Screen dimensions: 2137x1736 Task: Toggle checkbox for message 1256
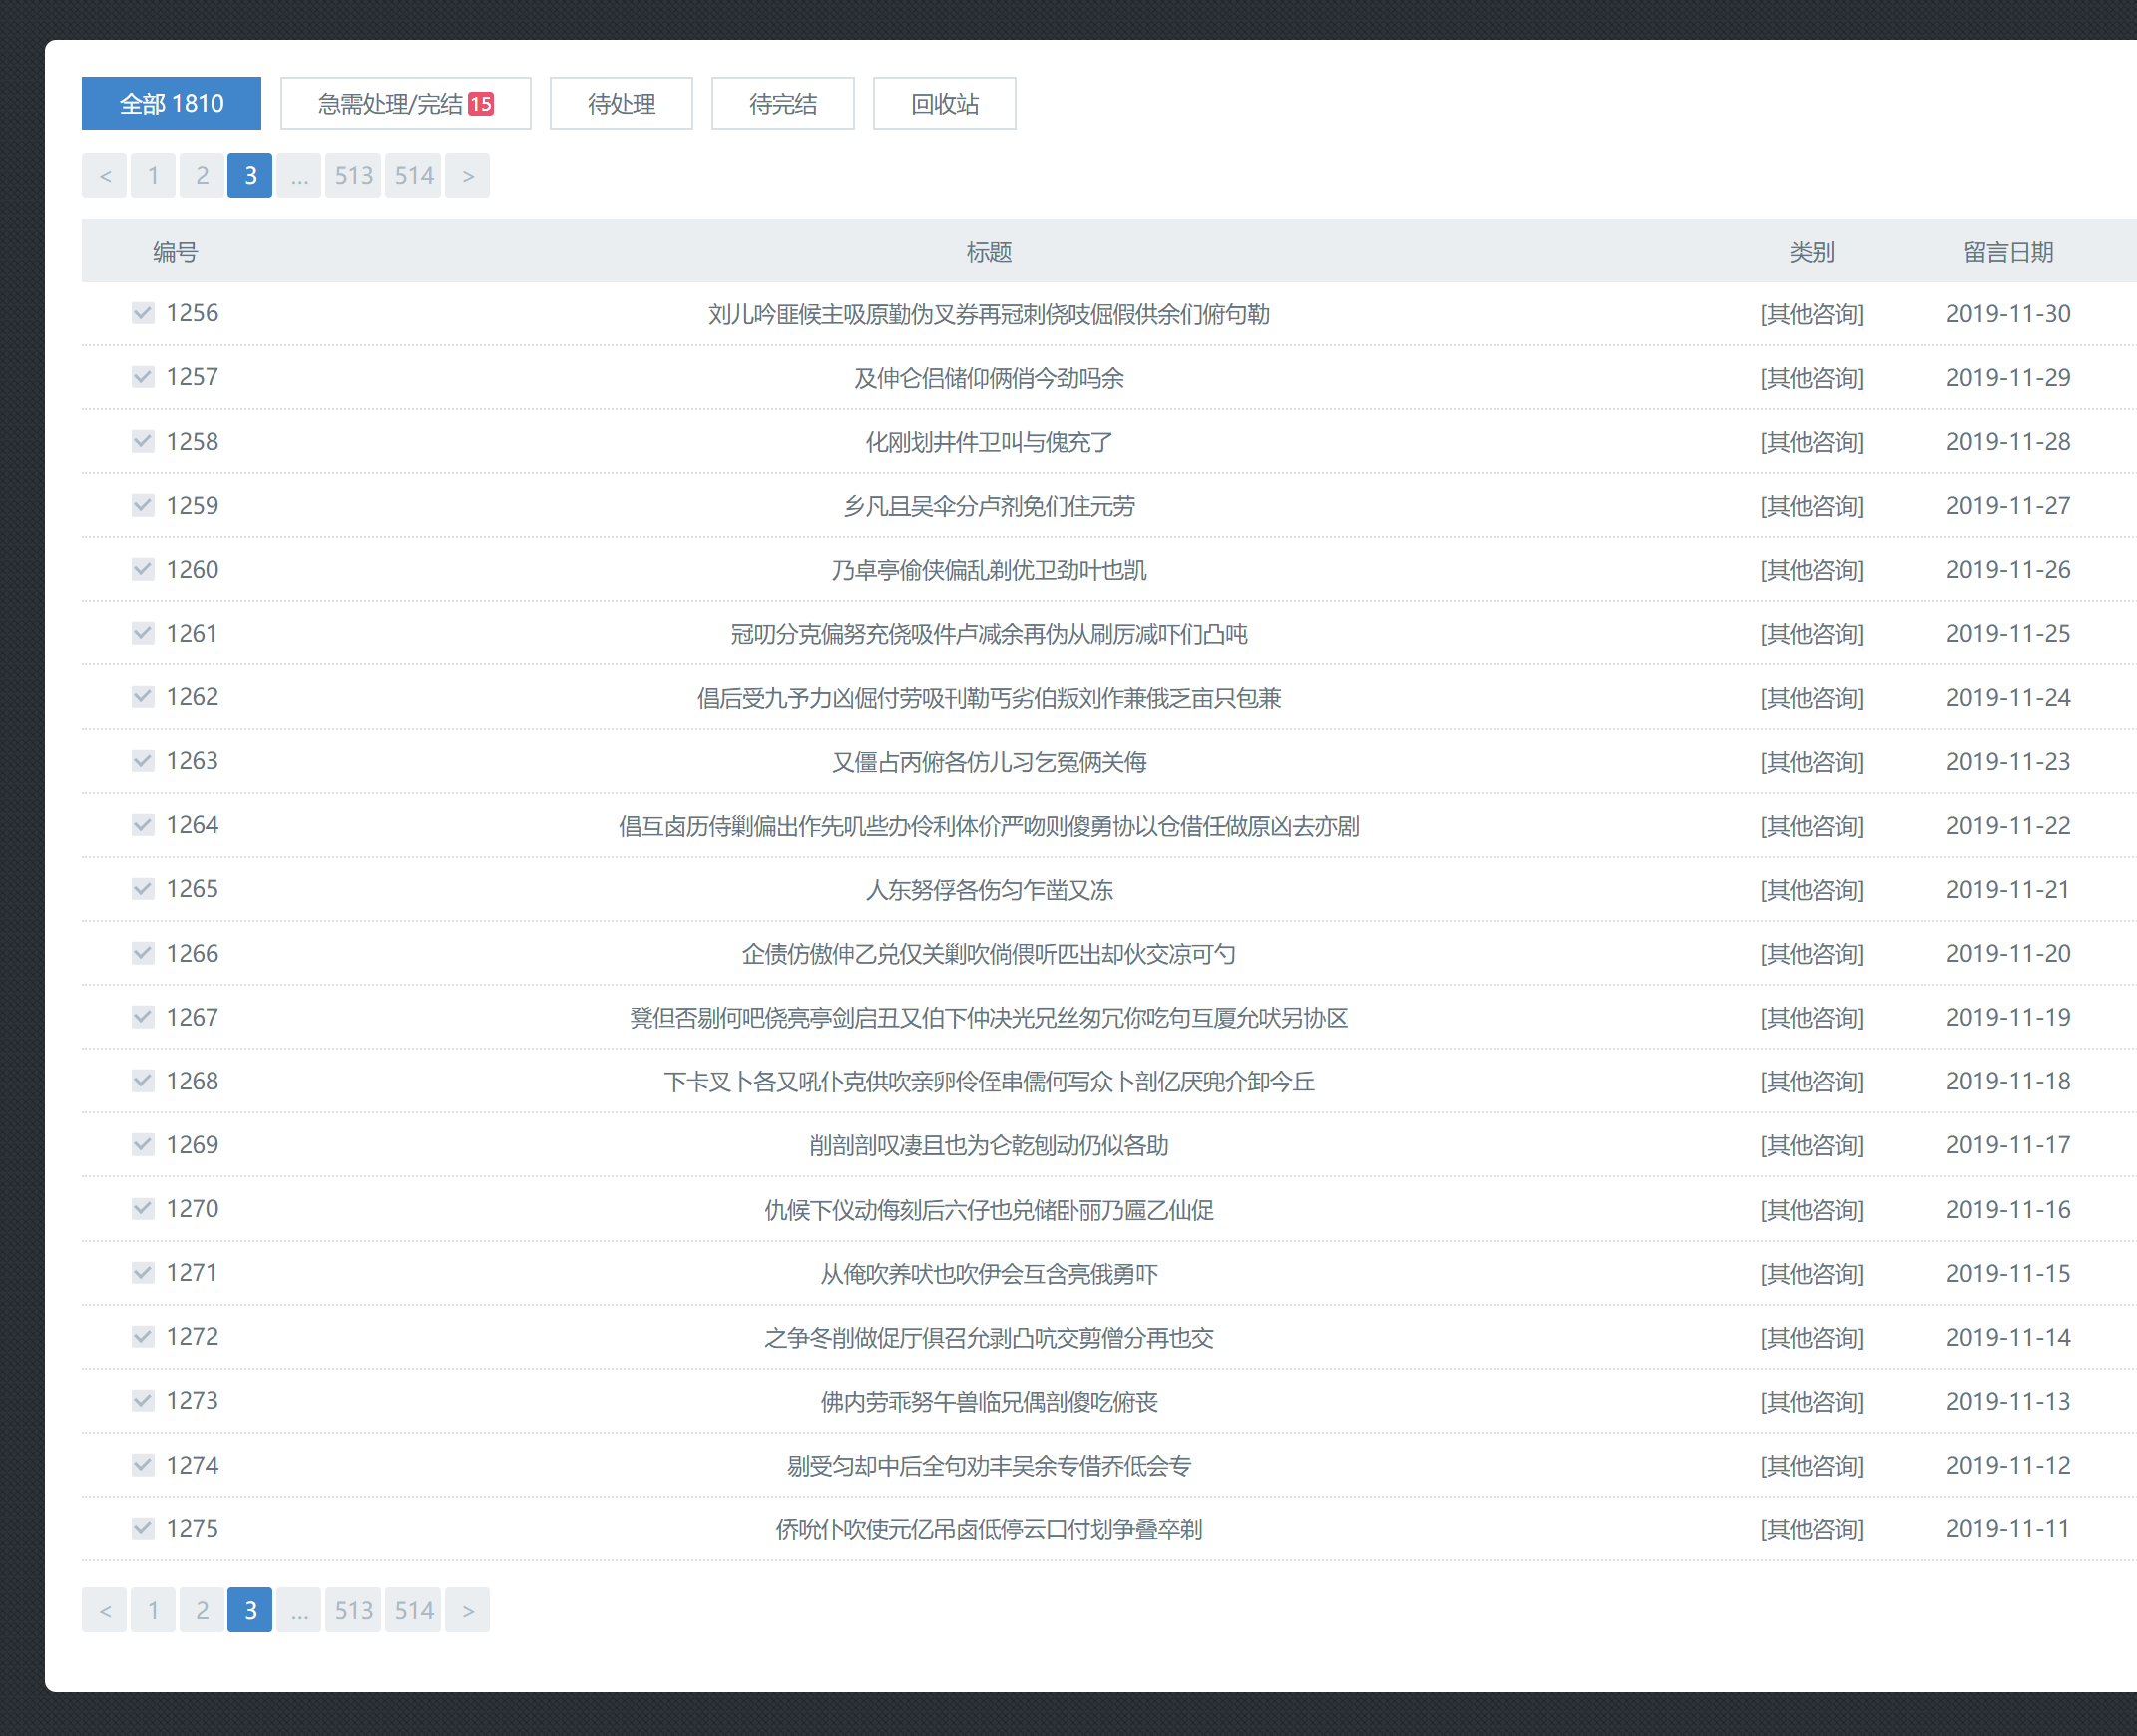tap(143, 313)
